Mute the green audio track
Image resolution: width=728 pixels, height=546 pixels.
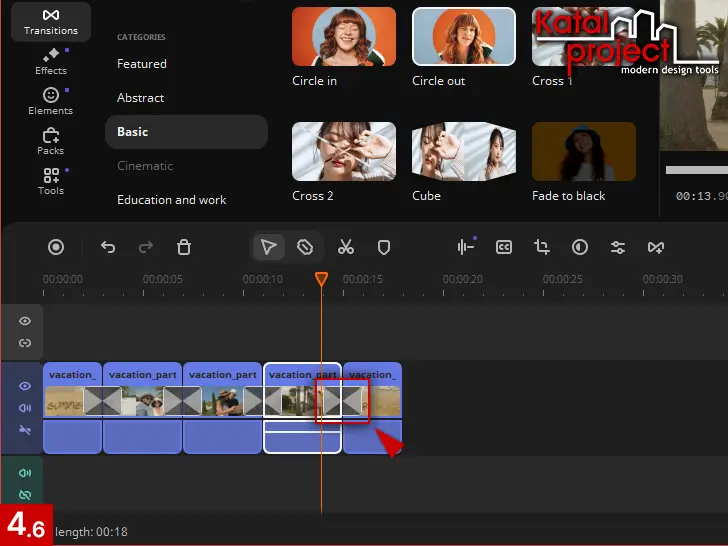pyautogui.click(x=25, y=473)
